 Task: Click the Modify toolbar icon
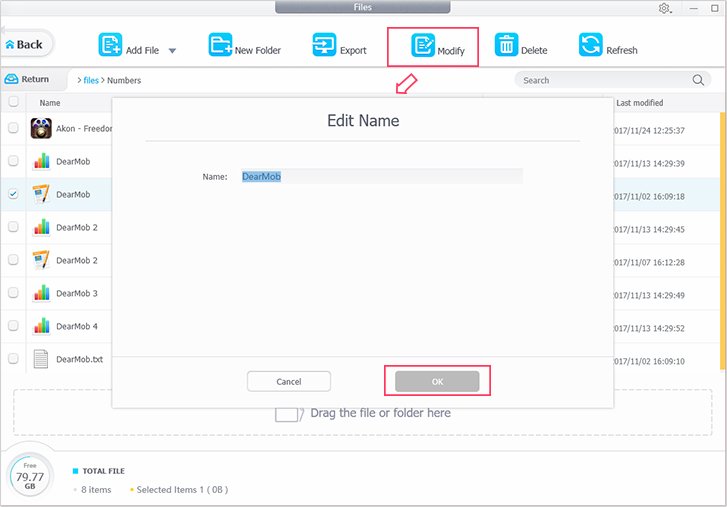423,45
